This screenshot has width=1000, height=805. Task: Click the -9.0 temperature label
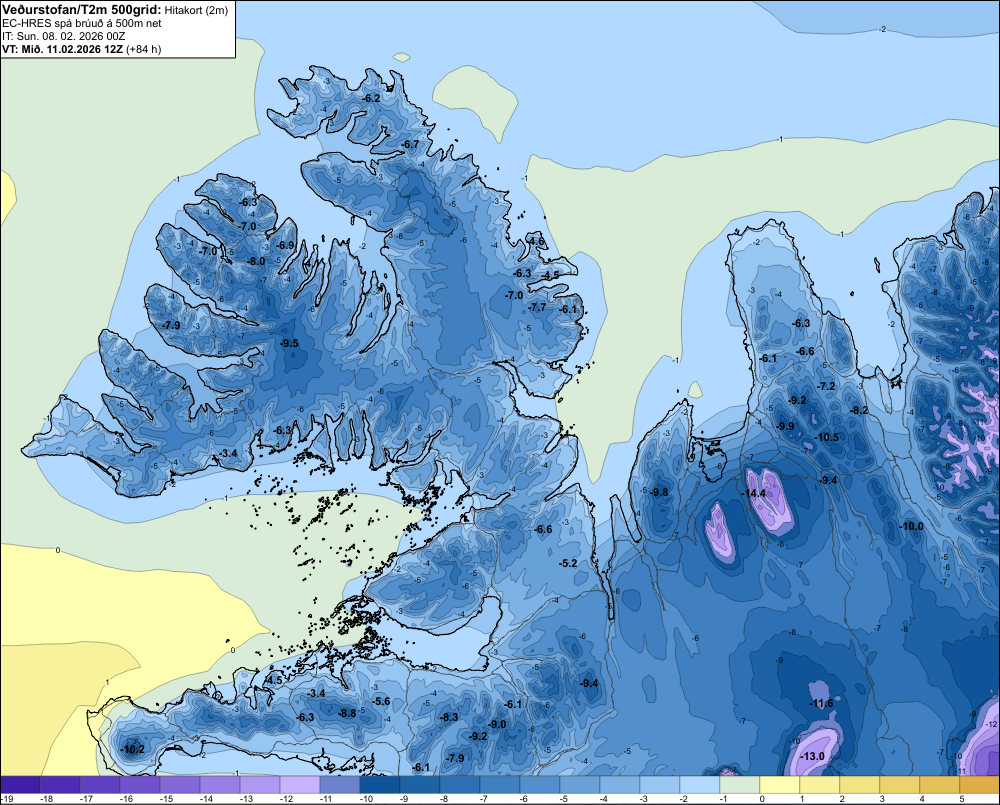click(x=497, y=725)
